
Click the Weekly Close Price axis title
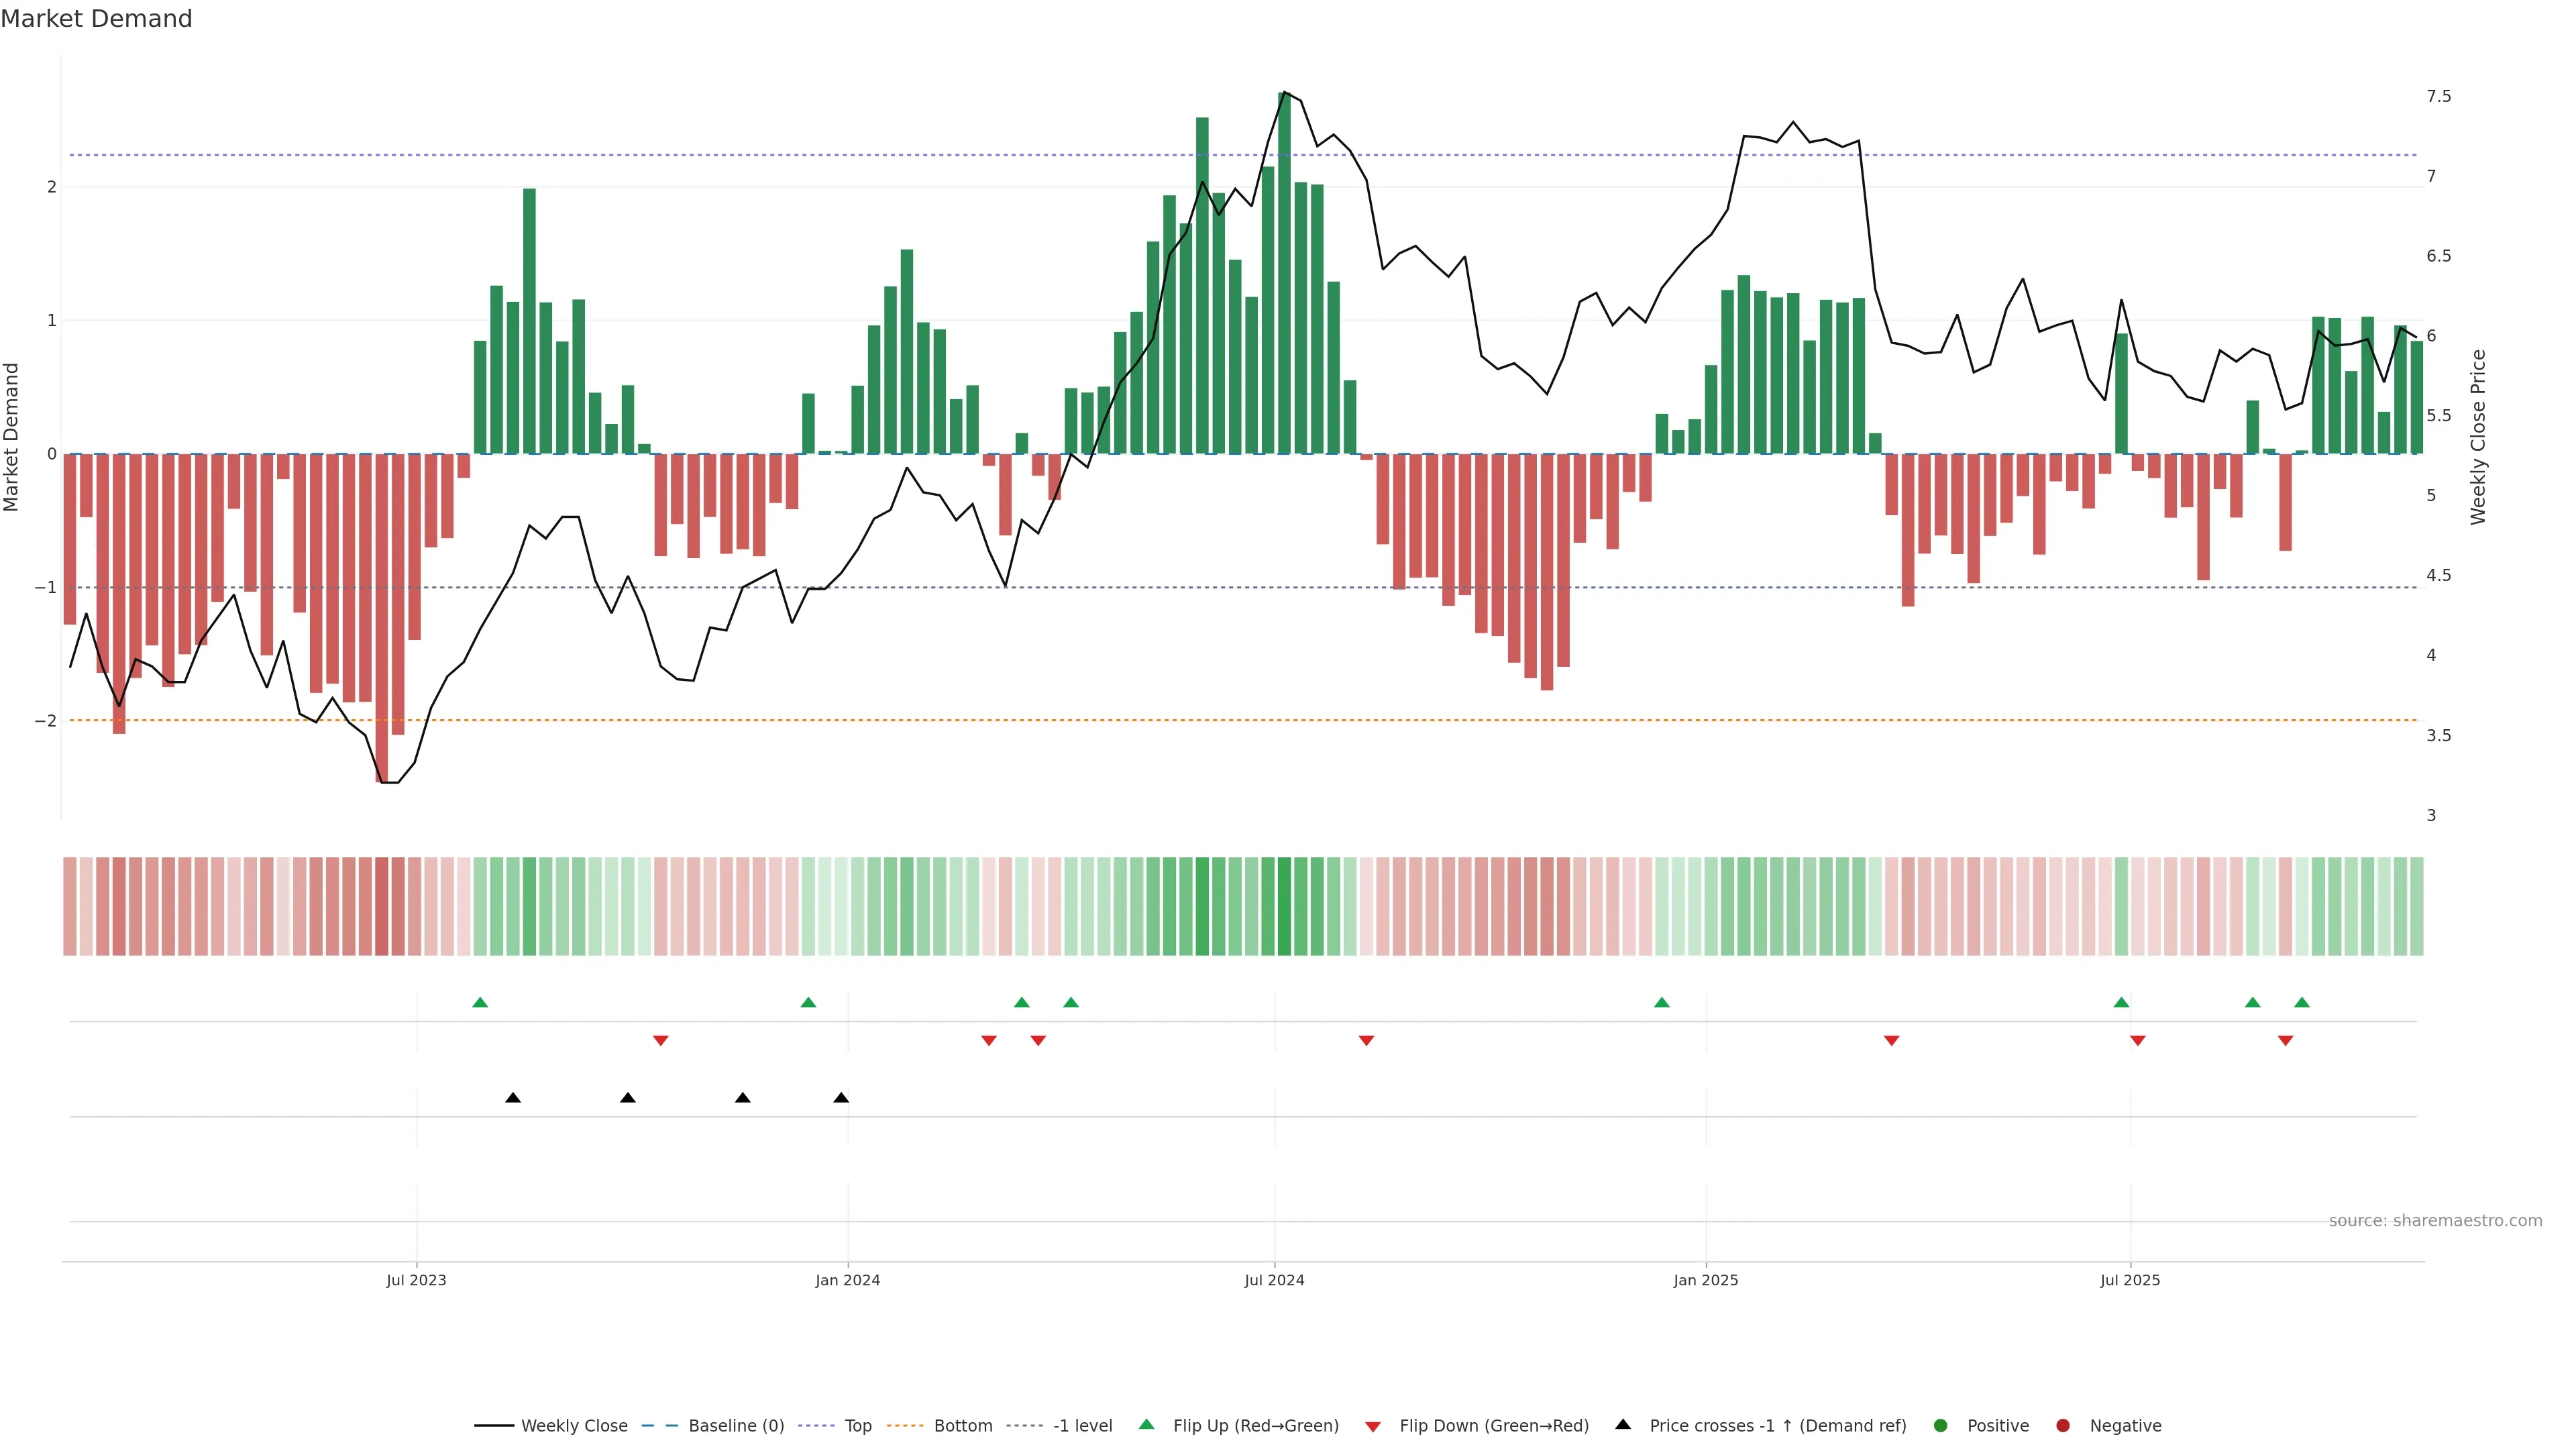(2478, 437)
